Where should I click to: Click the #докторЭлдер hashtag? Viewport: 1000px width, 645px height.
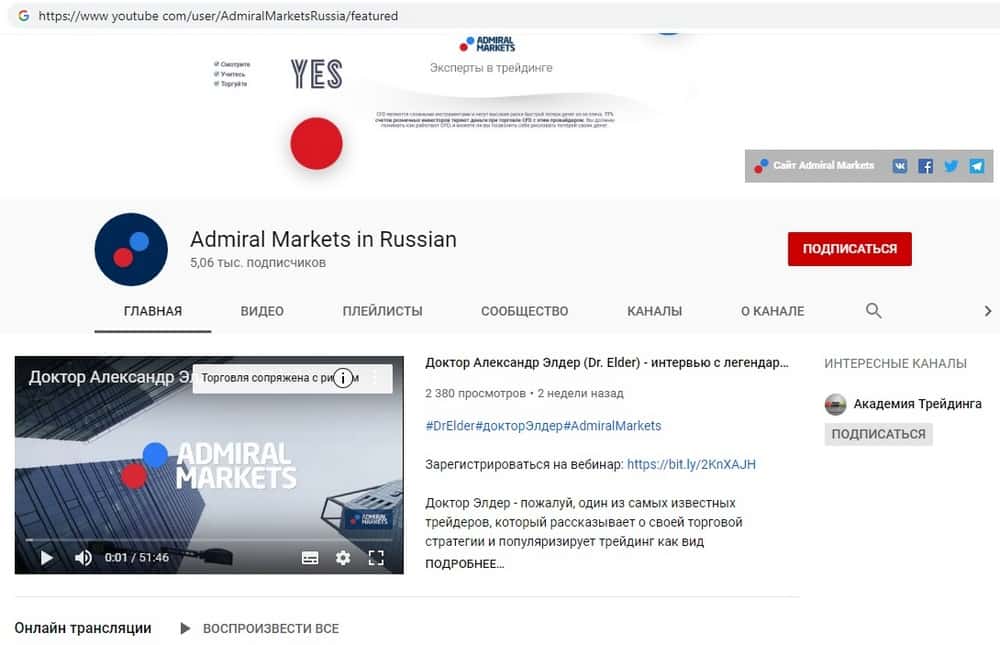(x=519, y=426)
